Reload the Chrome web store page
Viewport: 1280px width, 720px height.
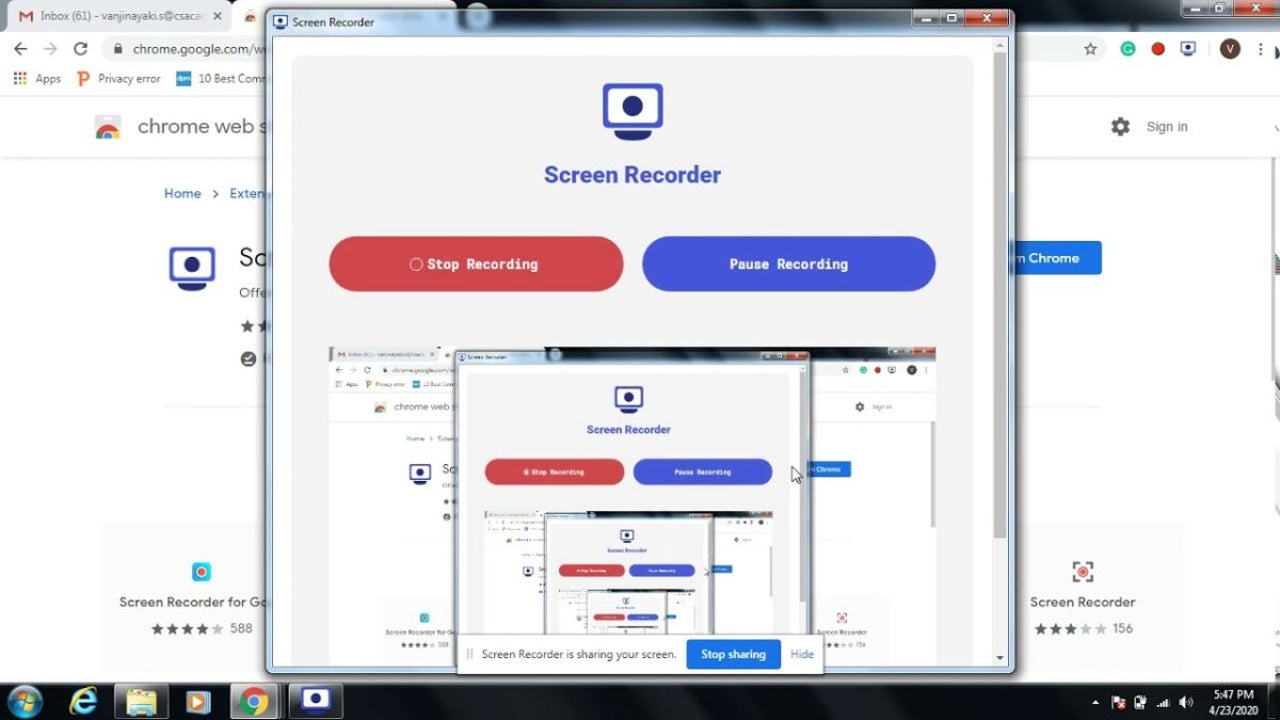[81, 48]
